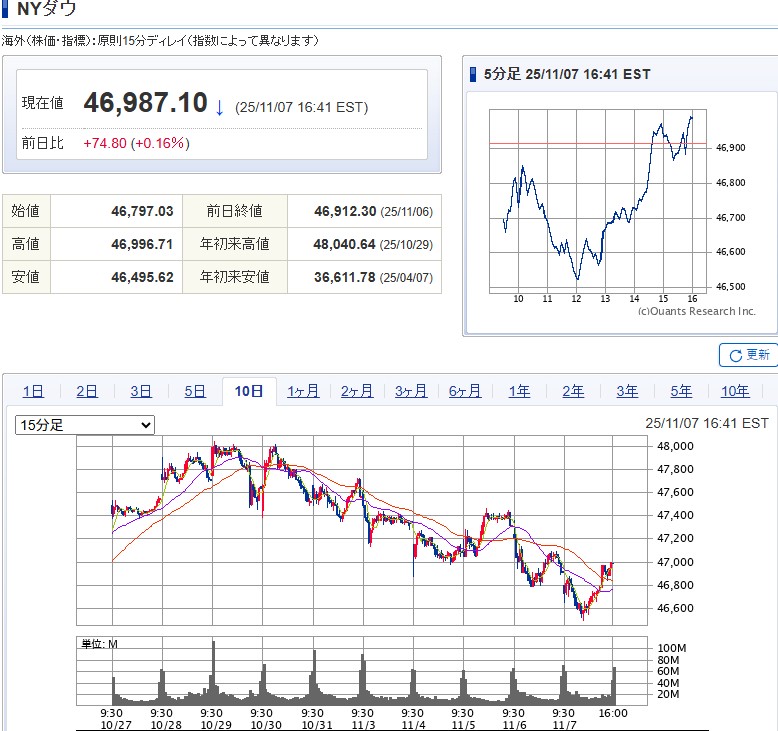The width and height of the screenshot is (778, 731).
Task: Switch to the 2日 chart tab
Action: (x=87, y=391)
